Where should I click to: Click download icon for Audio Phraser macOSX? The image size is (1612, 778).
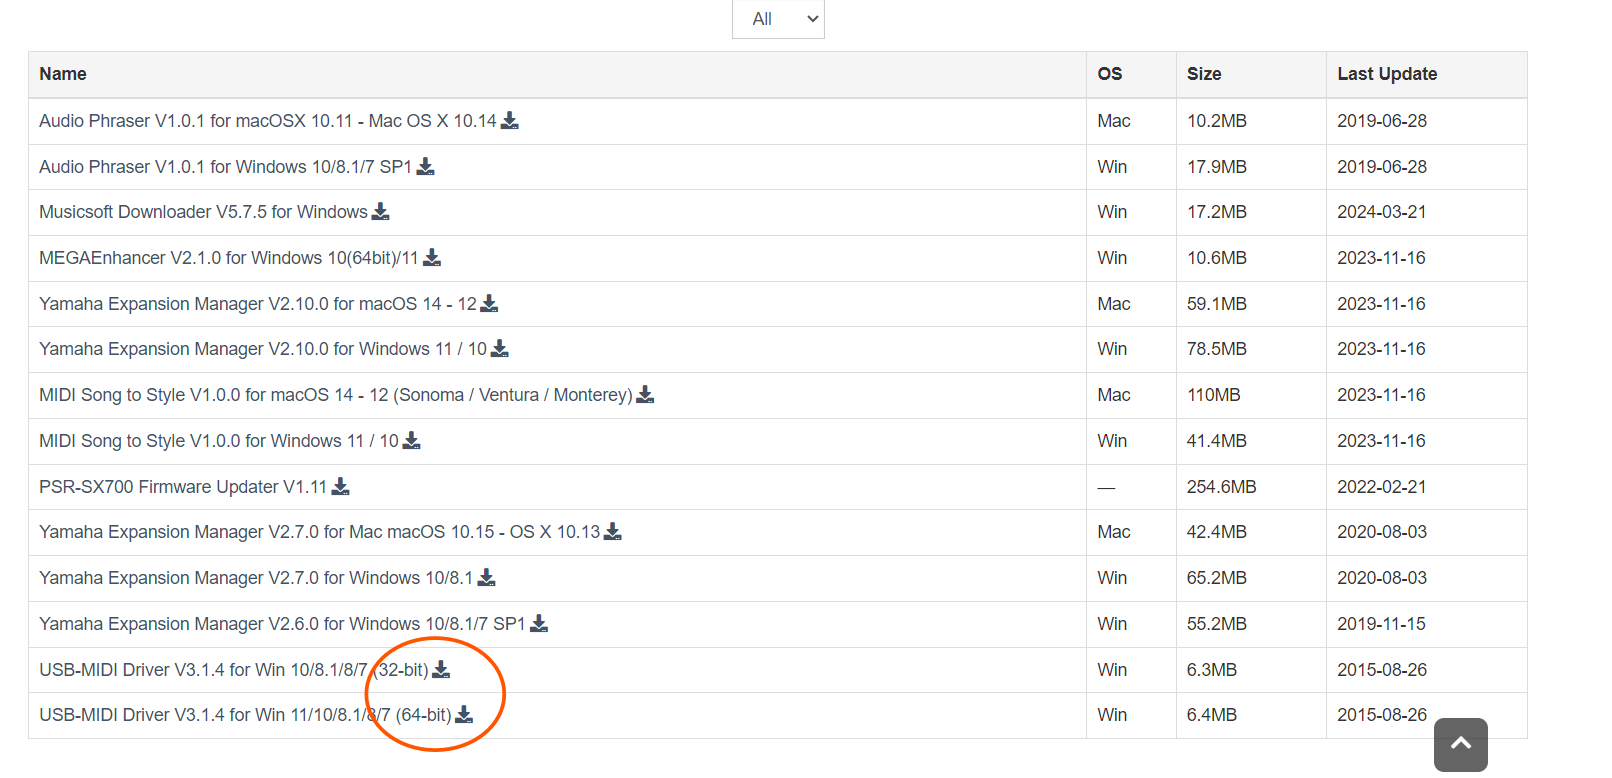point(510,120)
